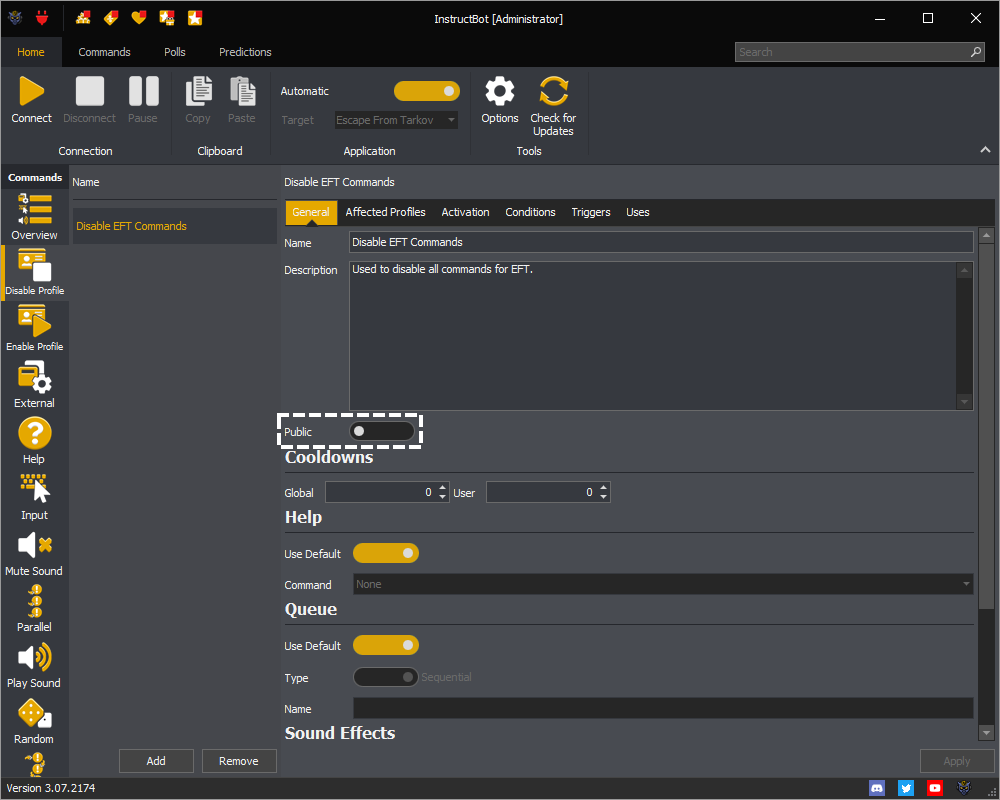The height and width of the screenshot is (800, 1000).
Task: Open the Uses tab
Action: pos(638,212)
